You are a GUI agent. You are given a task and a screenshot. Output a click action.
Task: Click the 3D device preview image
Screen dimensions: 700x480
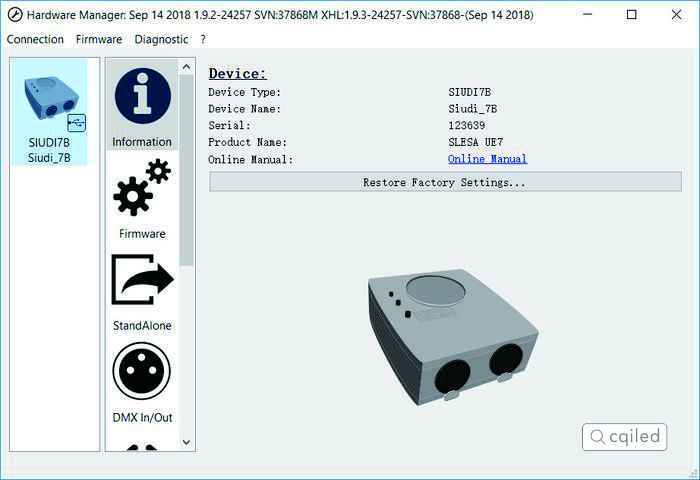coord(453,338)
